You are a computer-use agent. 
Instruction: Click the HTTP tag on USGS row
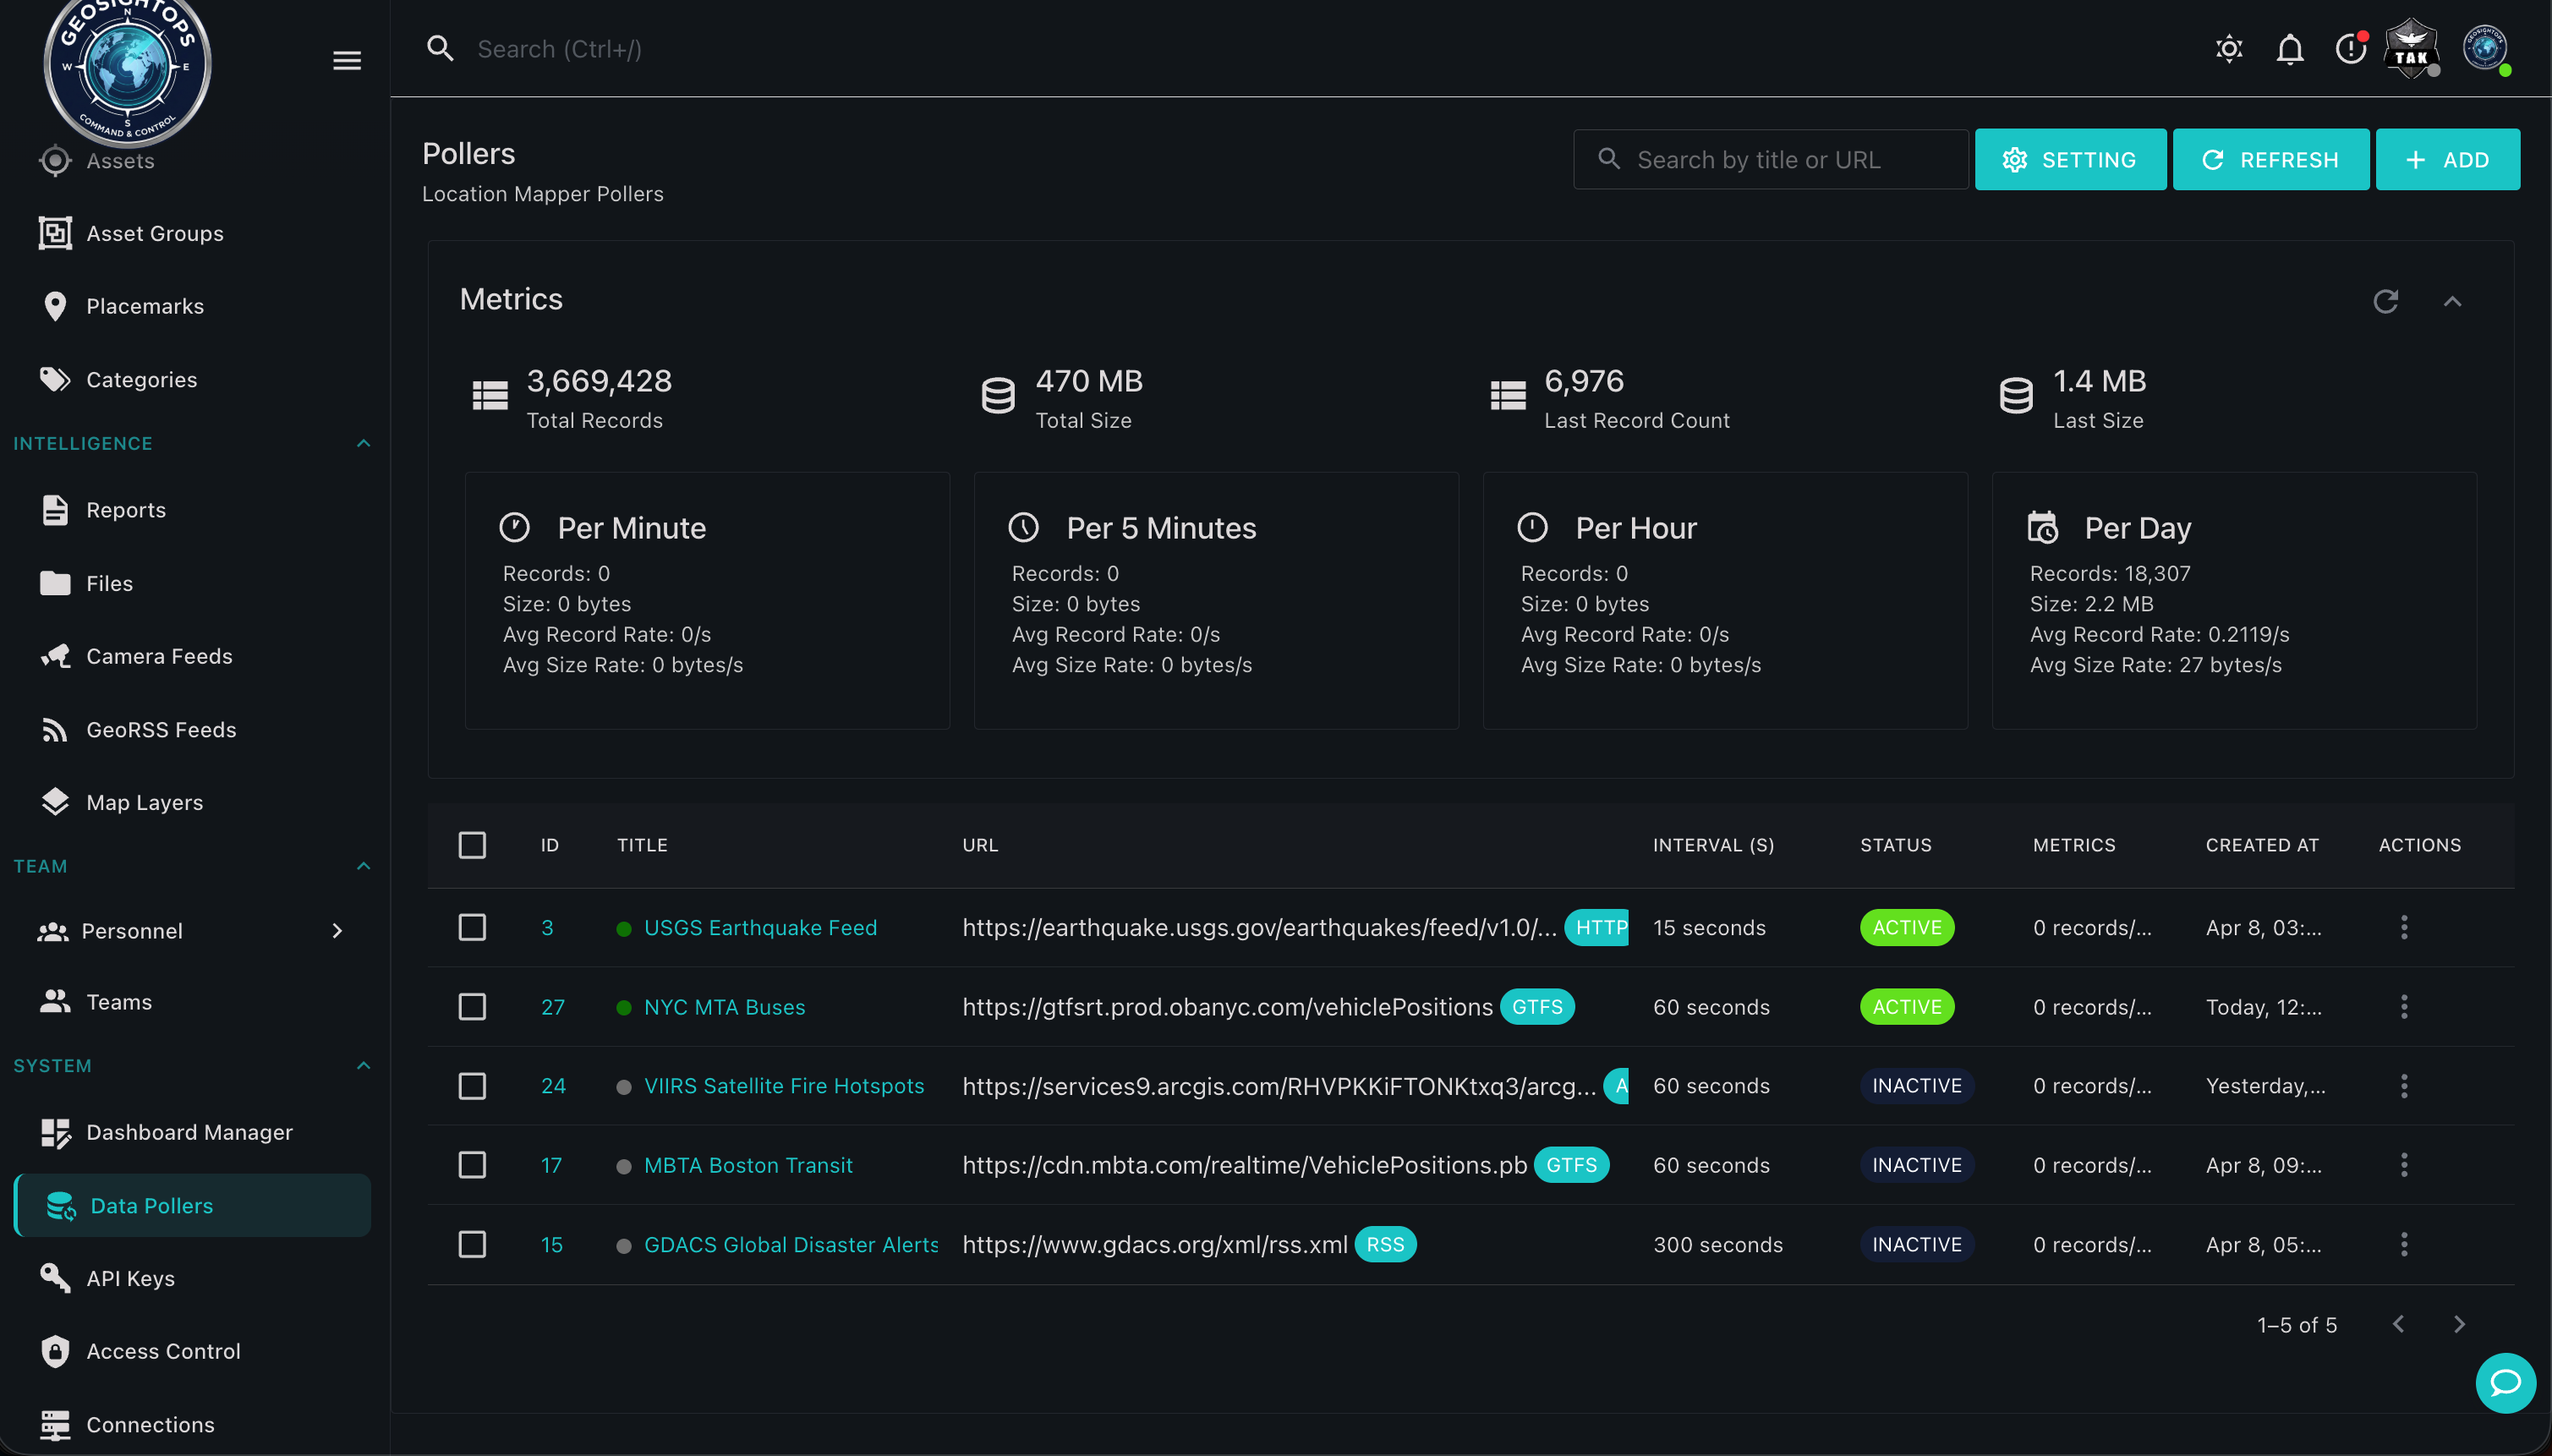pos(1597,927)
